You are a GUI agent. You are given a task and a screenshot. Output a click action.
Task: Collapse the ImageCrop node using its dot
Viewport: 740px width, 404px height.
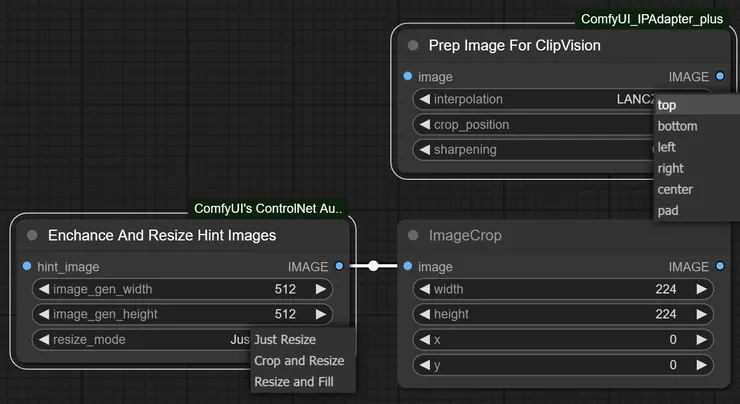click(413, 236)
